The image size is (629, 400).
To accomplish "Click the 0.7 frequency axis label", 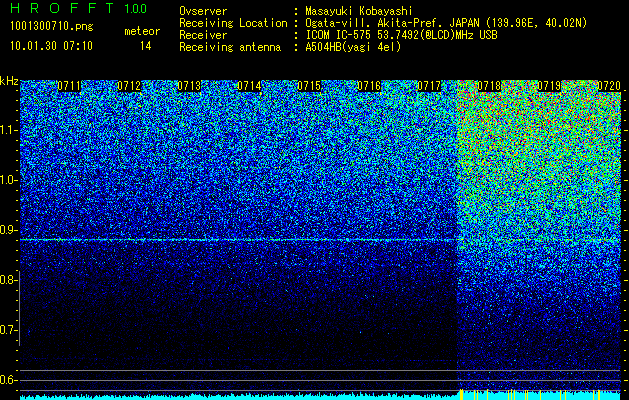I will (8, 330).
